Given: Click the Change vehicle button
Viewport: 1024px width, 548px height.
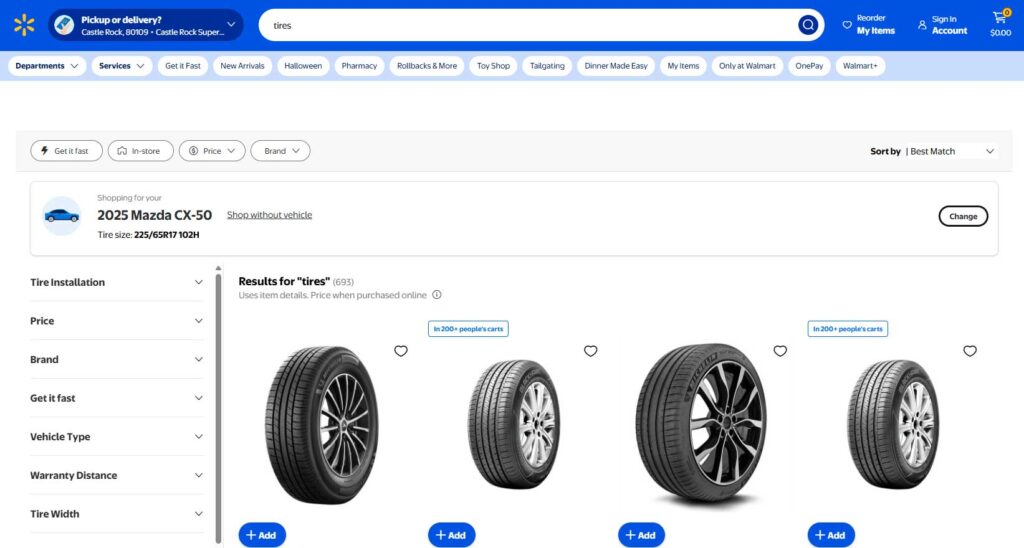Looking at the screenshot, I should tap(963, 216).
